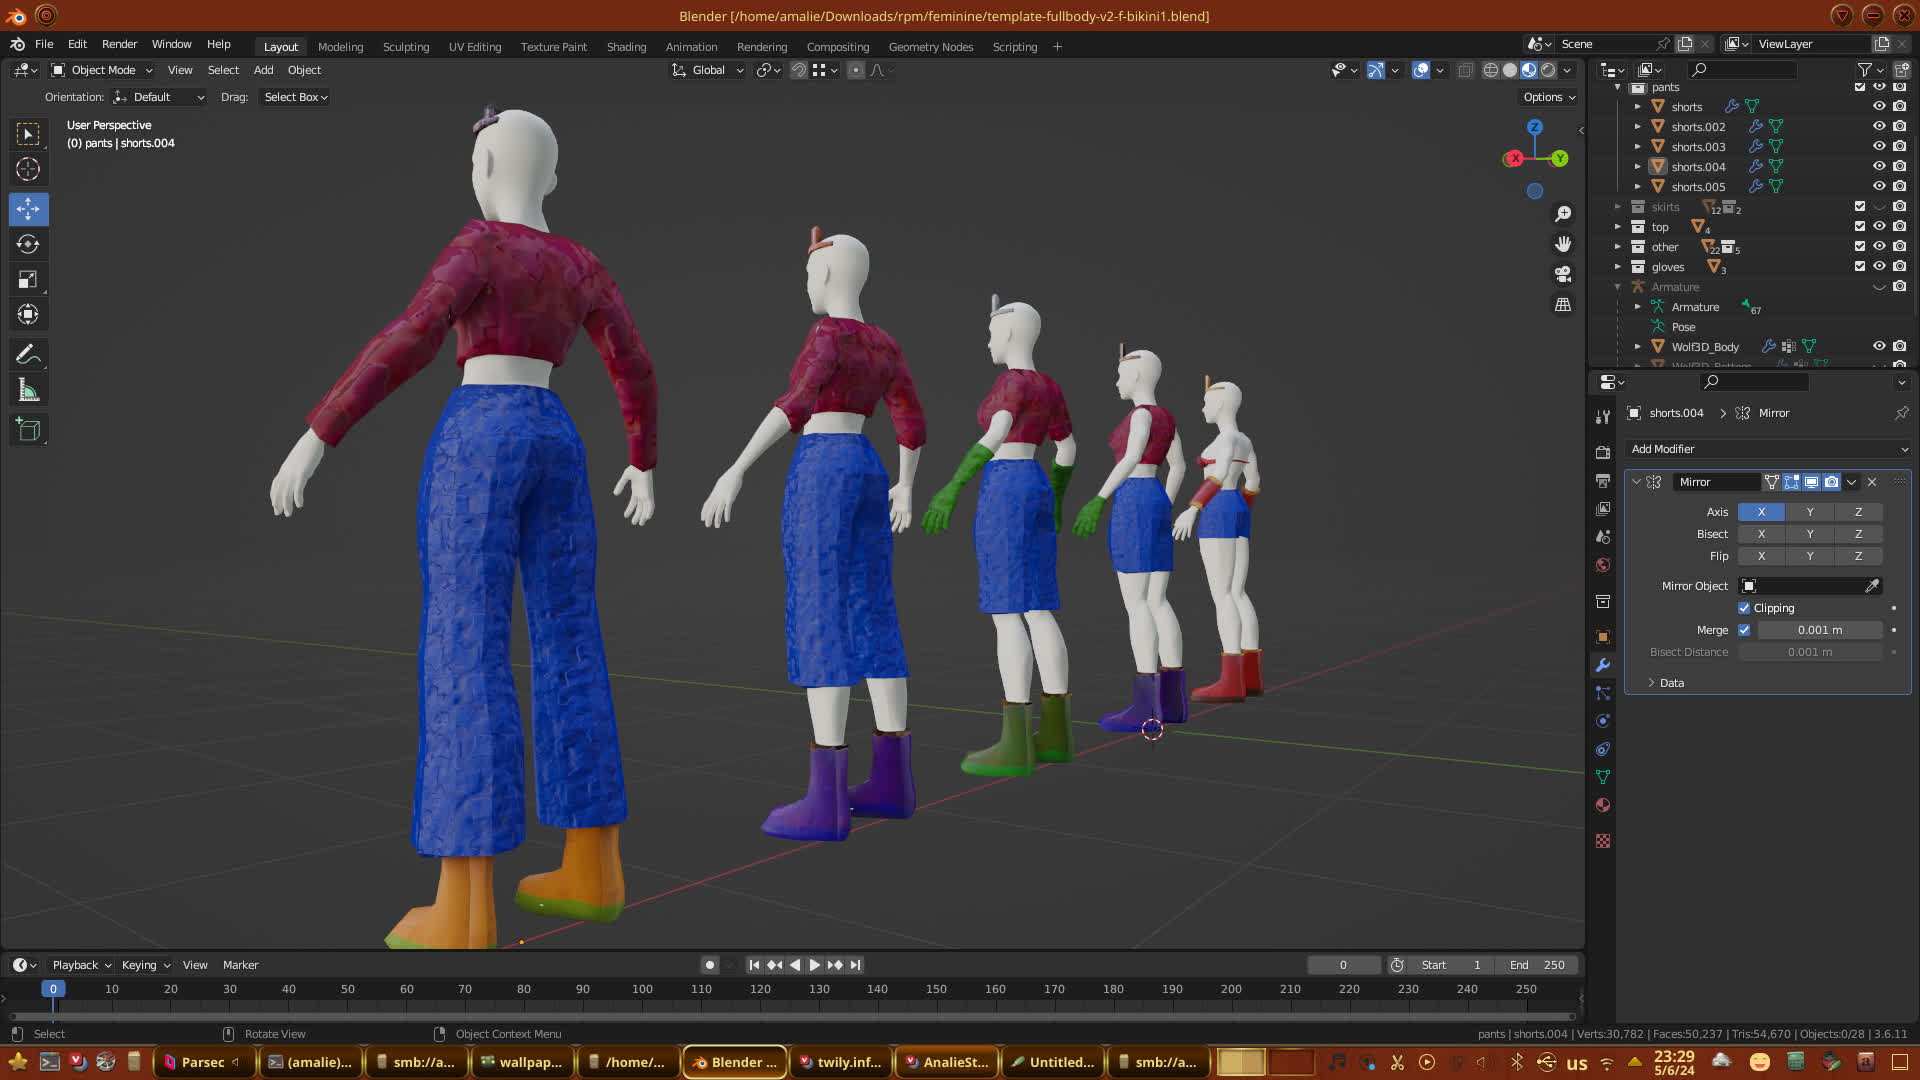The width and height of the screenshot is (1920, 1080).
Task: Select the Rotate tool
Action: pyautogui.click(x=28, y=244)
